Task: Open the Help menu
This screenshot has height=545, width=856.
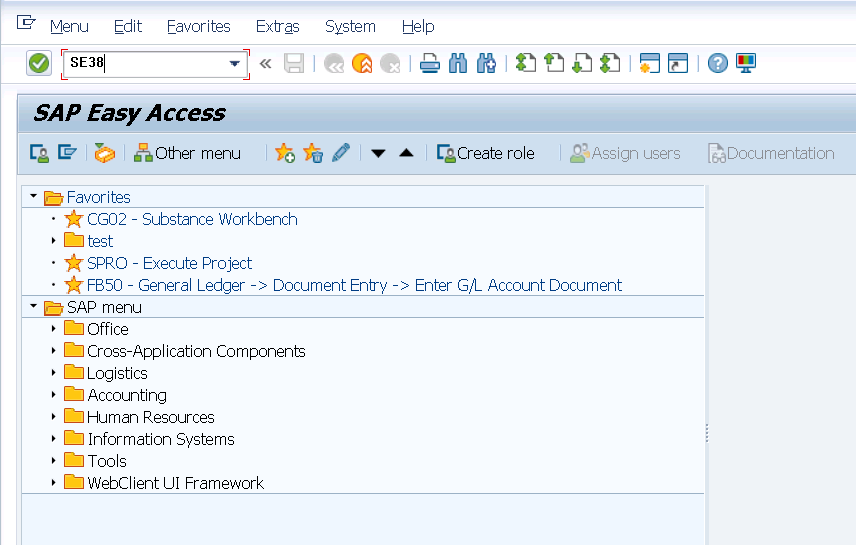Action: point(418,26)
